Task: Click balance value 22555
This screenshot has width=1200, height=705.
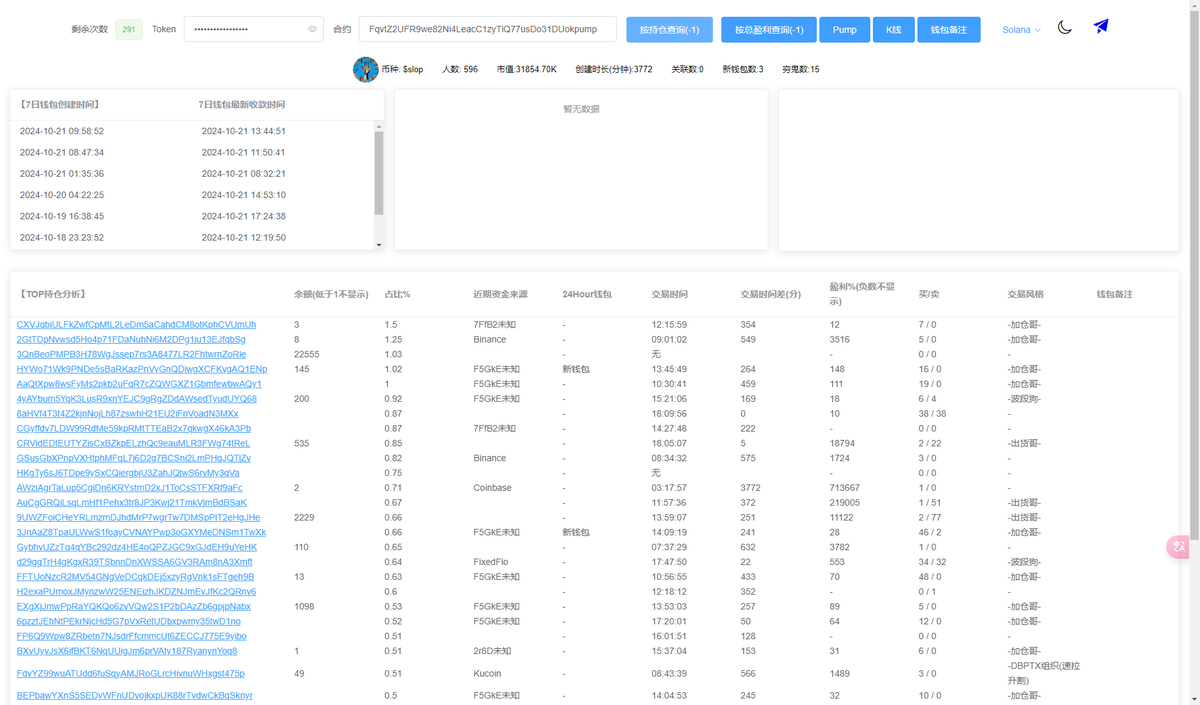Action: pos(307,354)
